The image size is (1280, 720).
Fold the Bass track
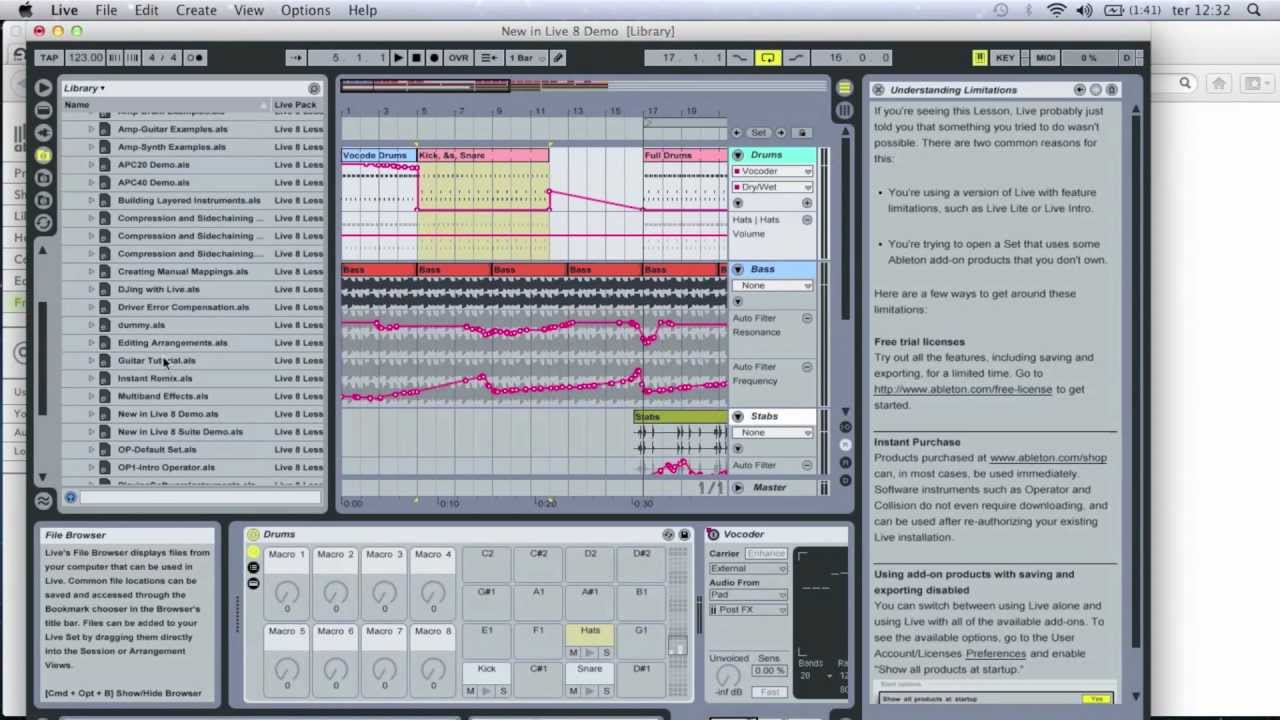click(x=738, y=269)
